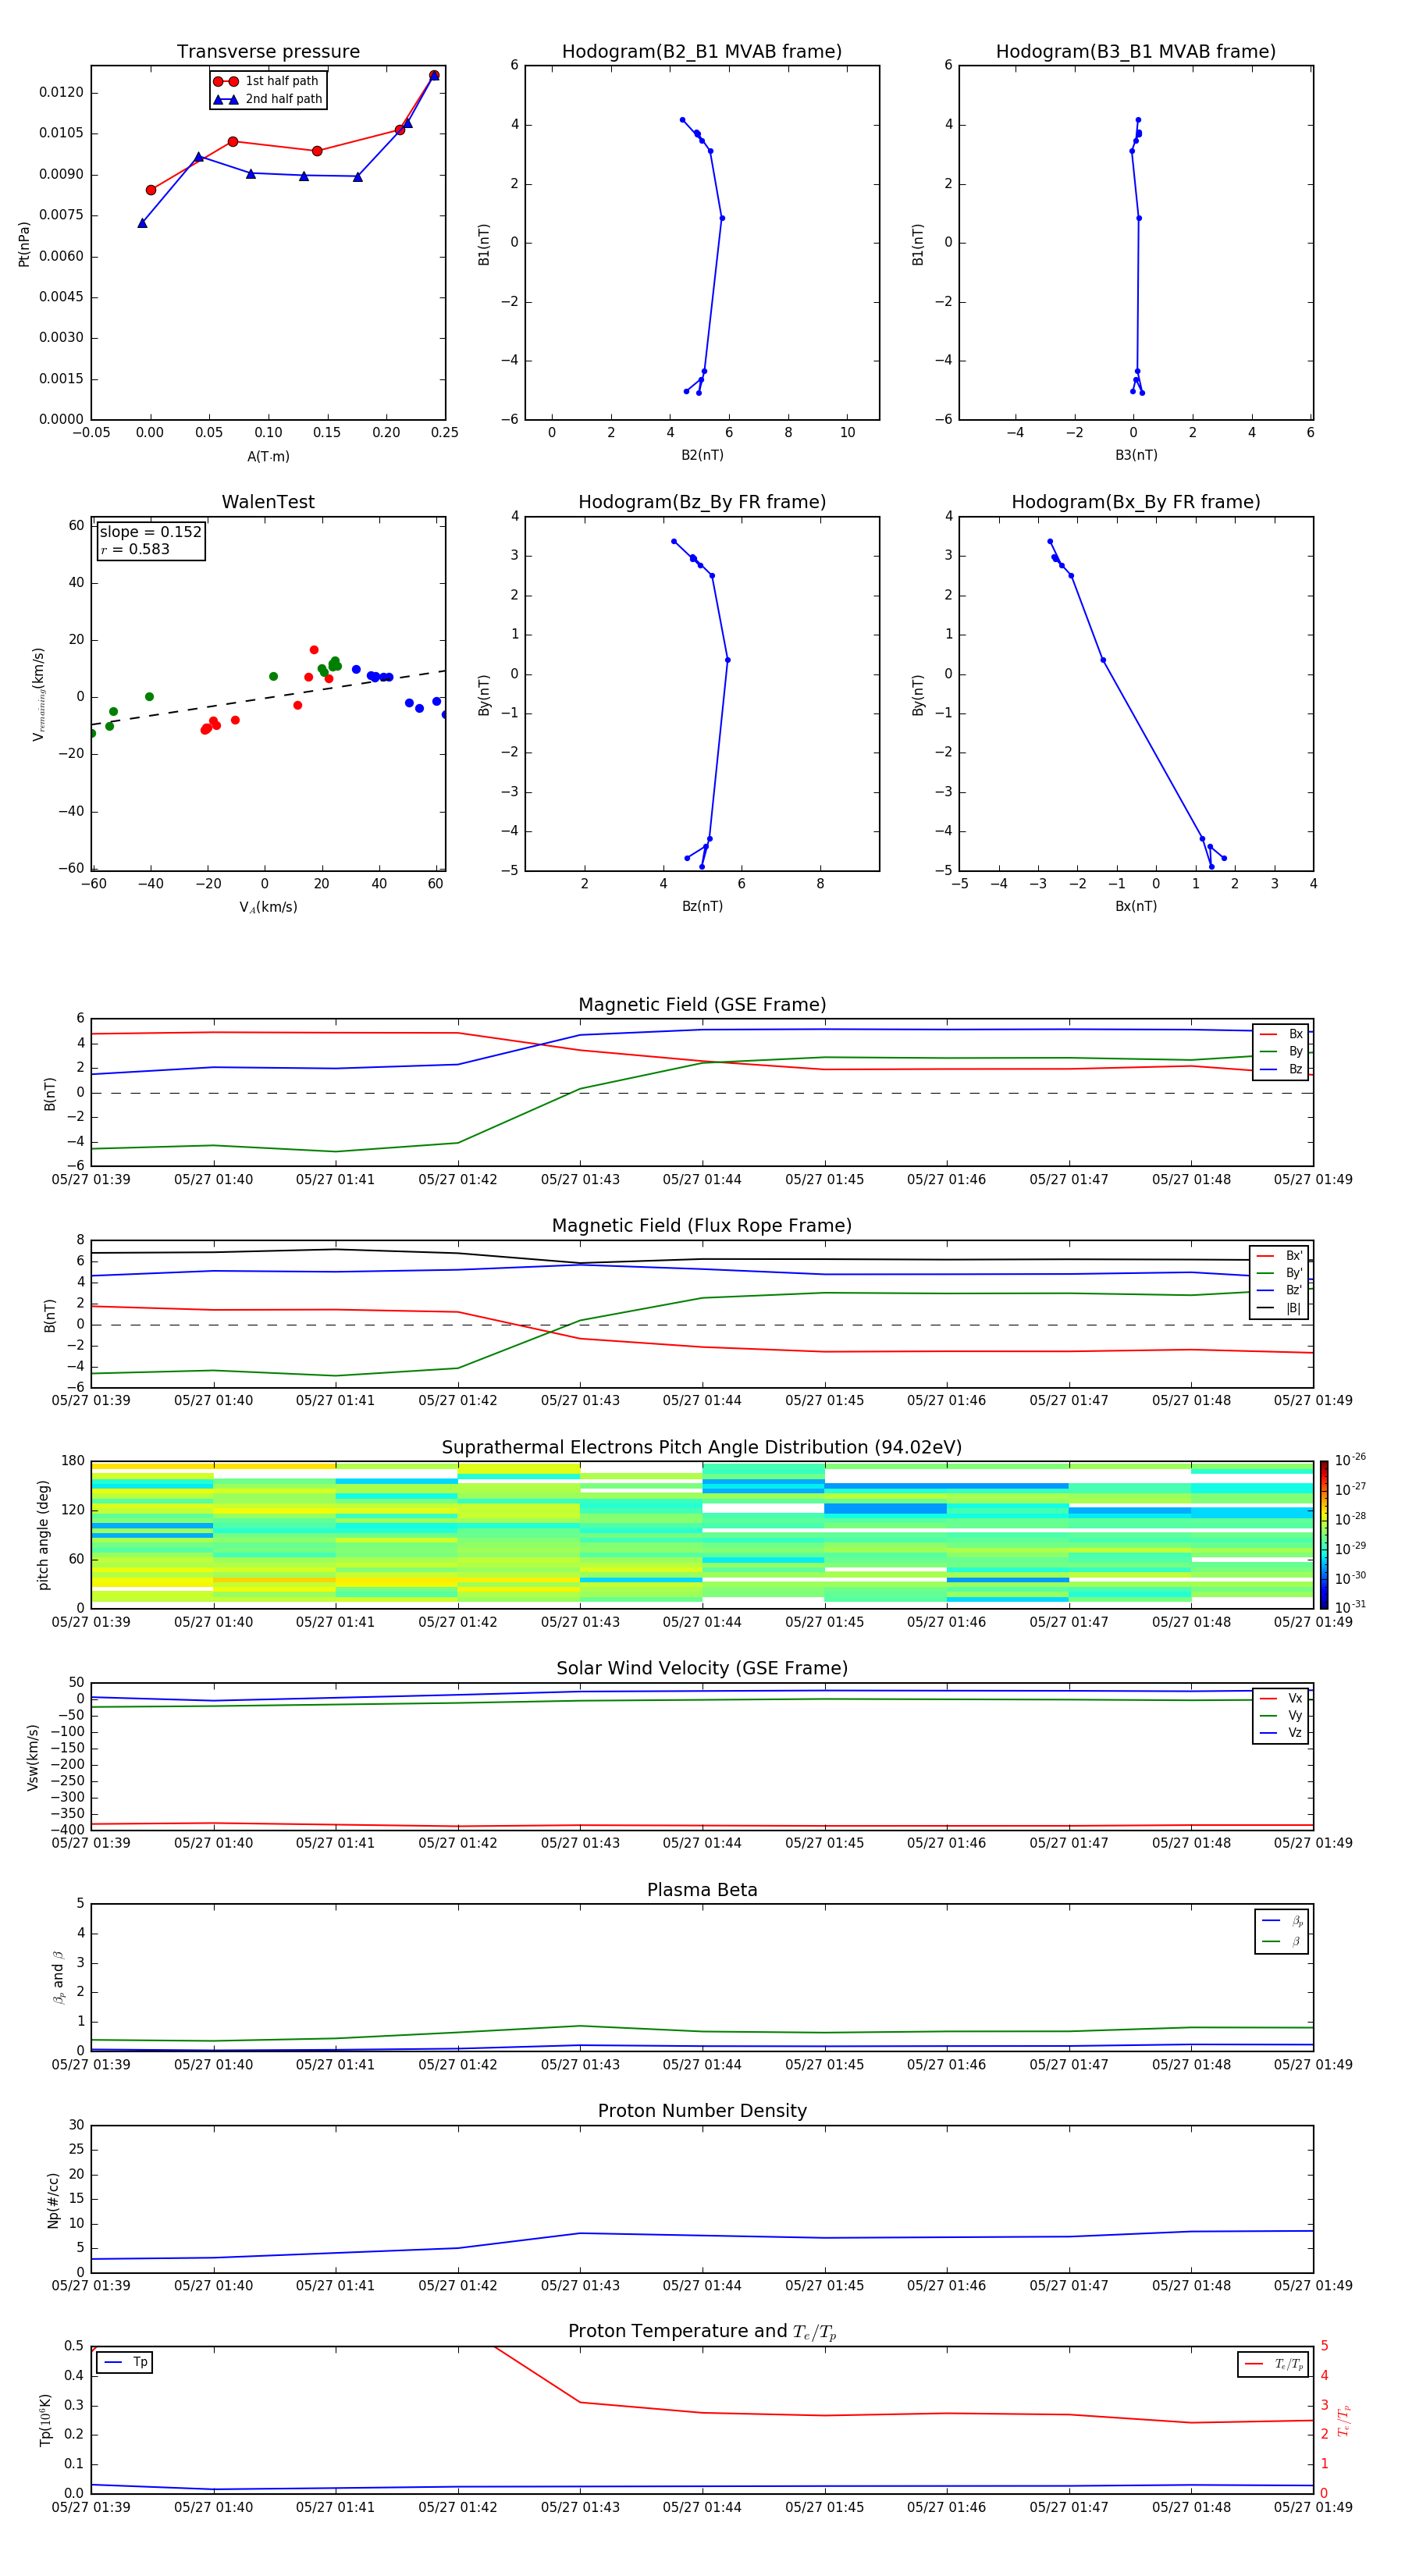This screenshot has width=1405, height=2576.
Task: Click the "WalenTest" plot title
Action: 268,502
